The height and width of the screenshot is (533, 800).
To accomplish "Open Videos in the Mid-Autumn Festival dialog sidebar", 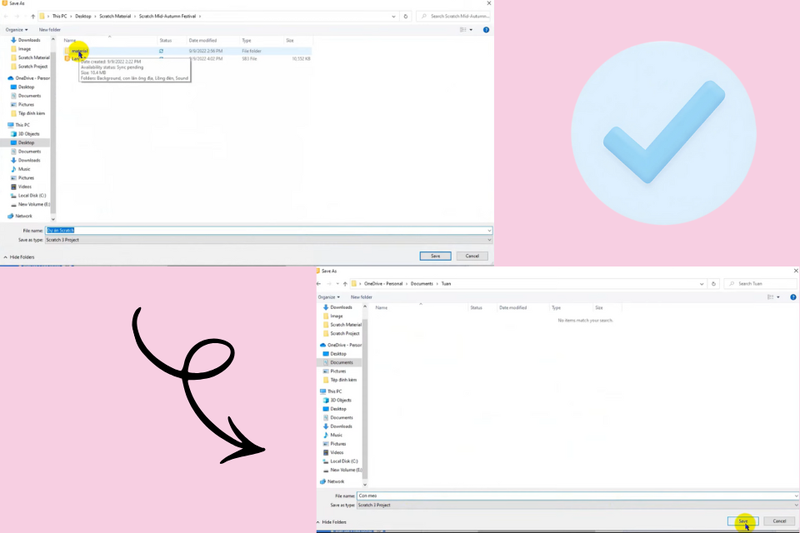I will [24, 187].
